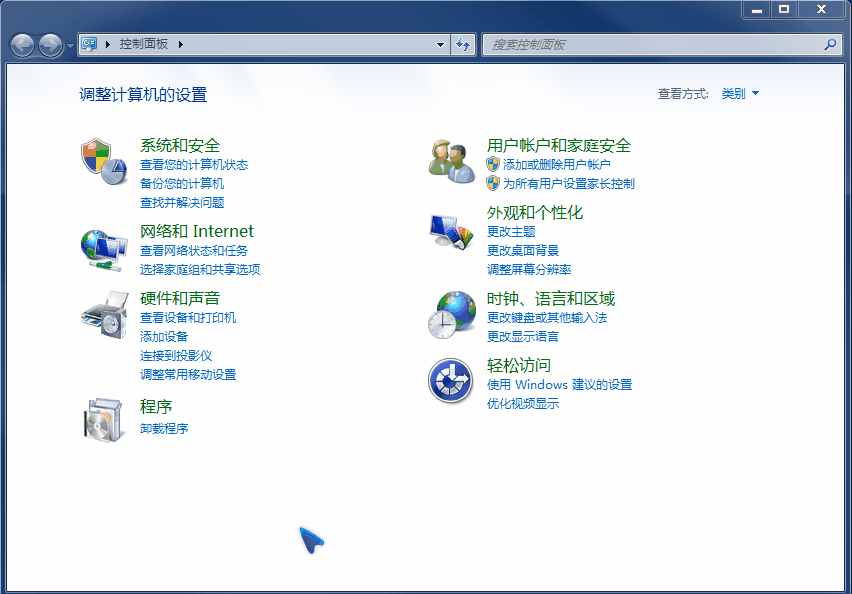The image size is (852, 594).
Task: Click 更改显示语言 link
Action: click(x=523, y=336)
